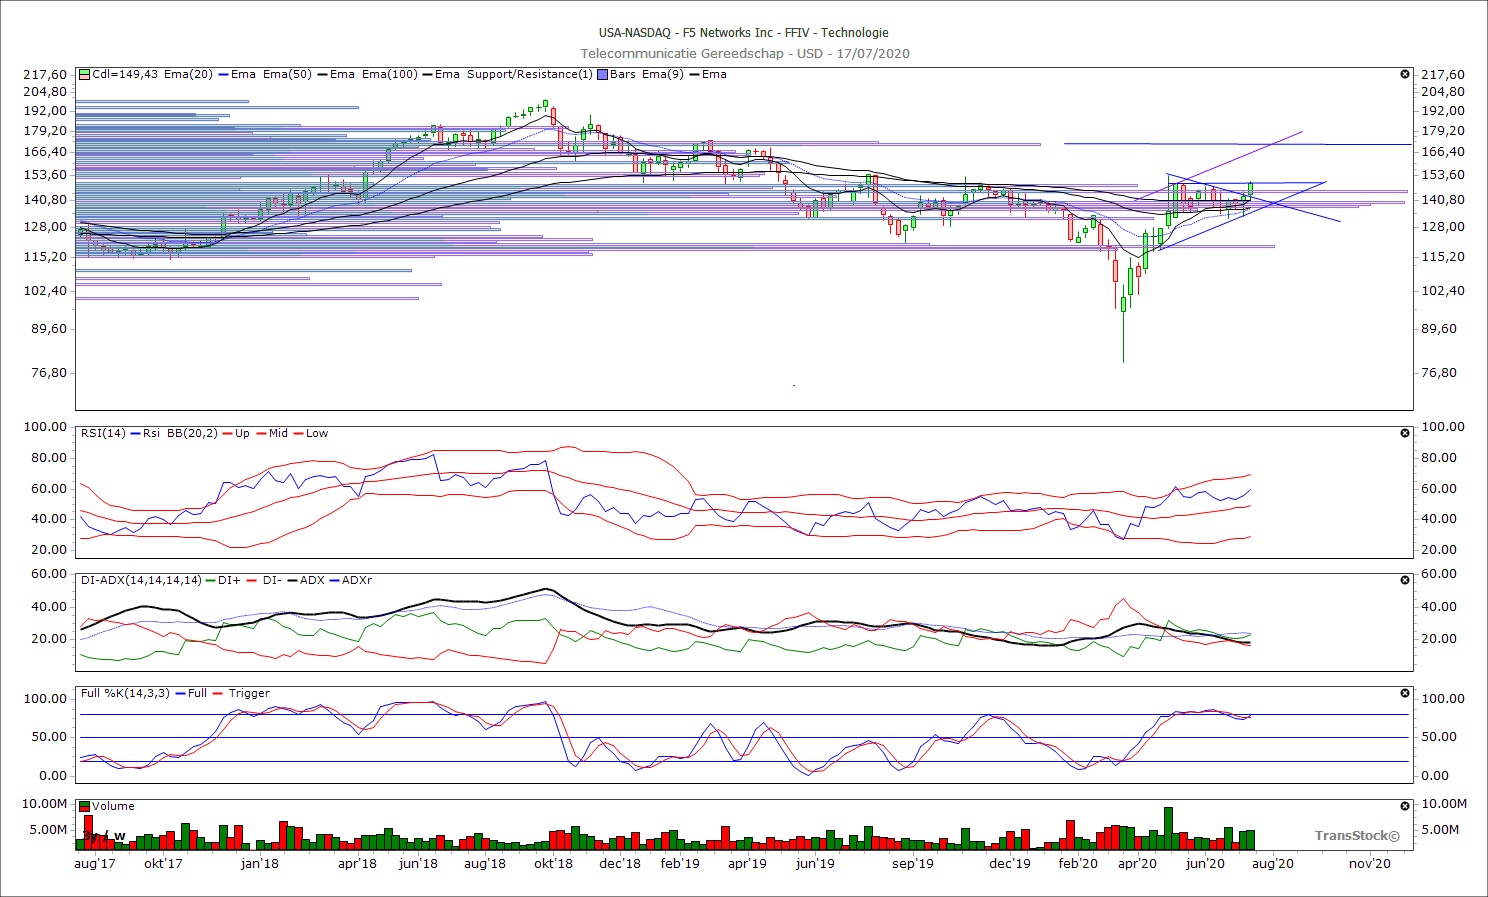Click the Volume panel label
The image size is (1488, 897).
coord(113,806)
